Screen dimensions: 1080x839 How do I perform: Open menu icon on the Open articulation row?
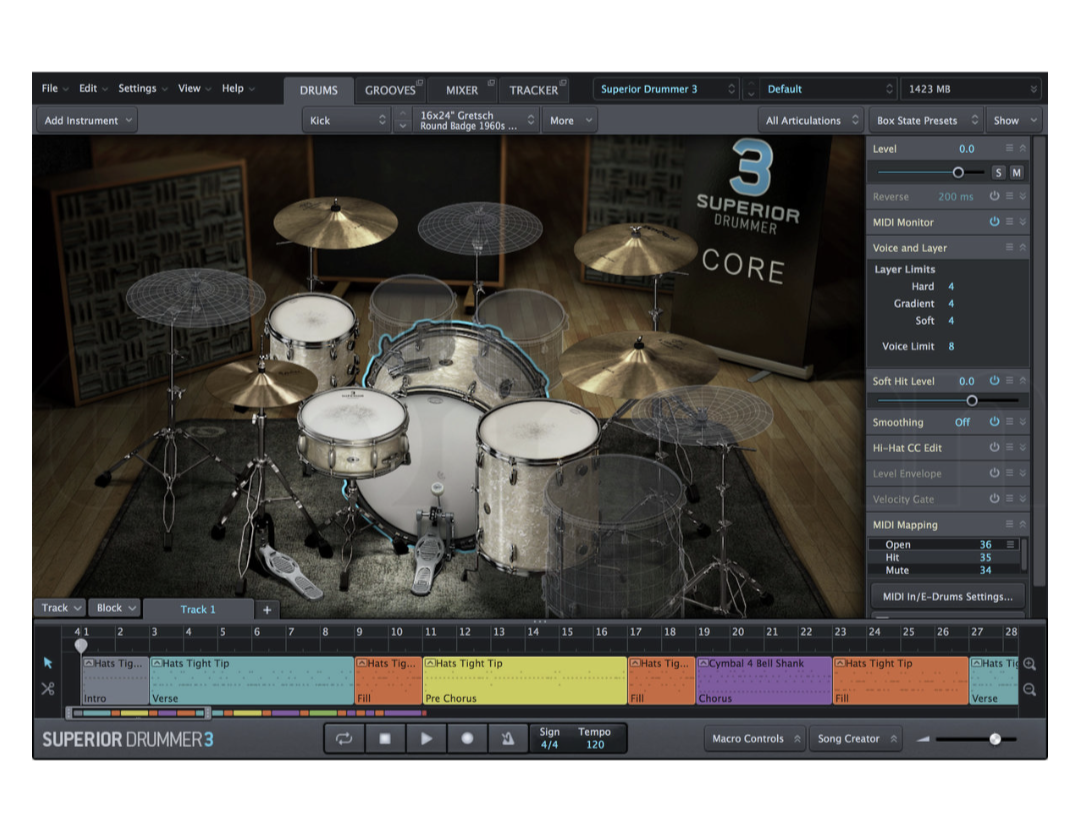[x=1010, y=544]
